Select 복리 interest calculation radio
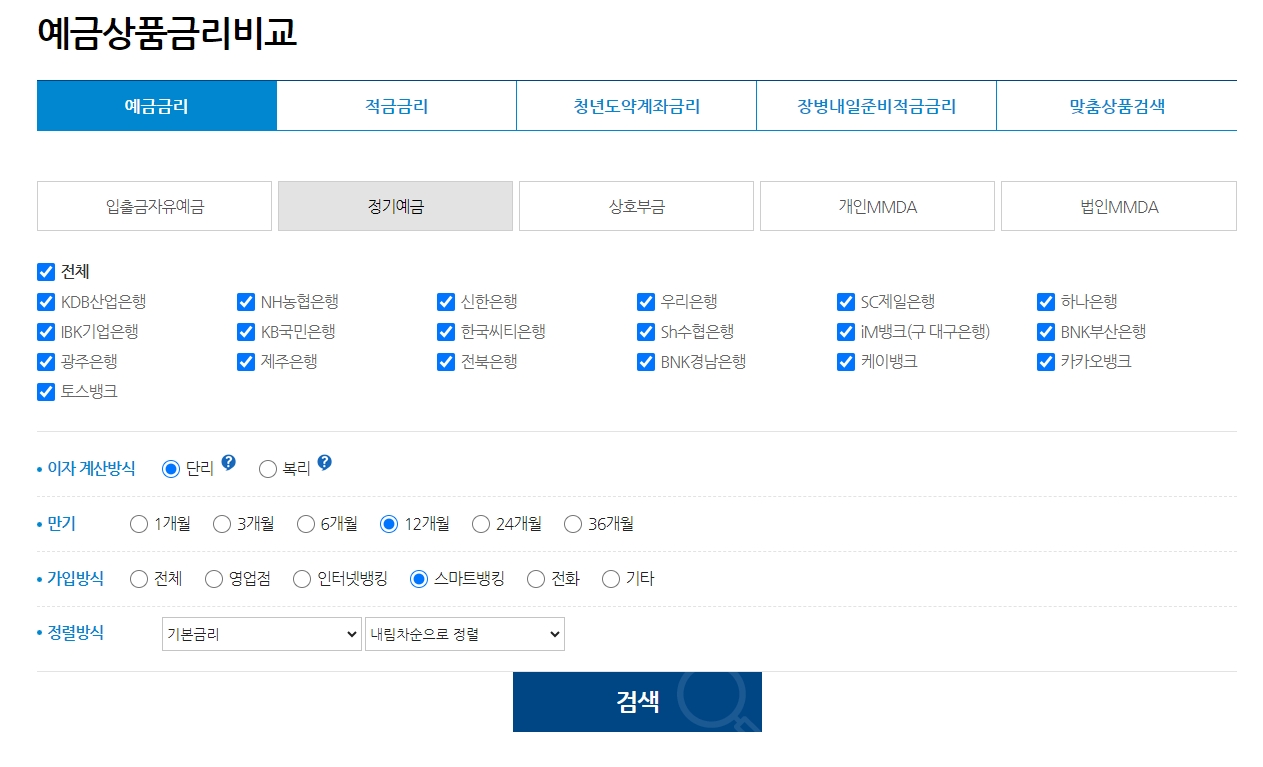Image resolution: width=1263 pixels, height=767 pixels. click(x=268, y=469)
